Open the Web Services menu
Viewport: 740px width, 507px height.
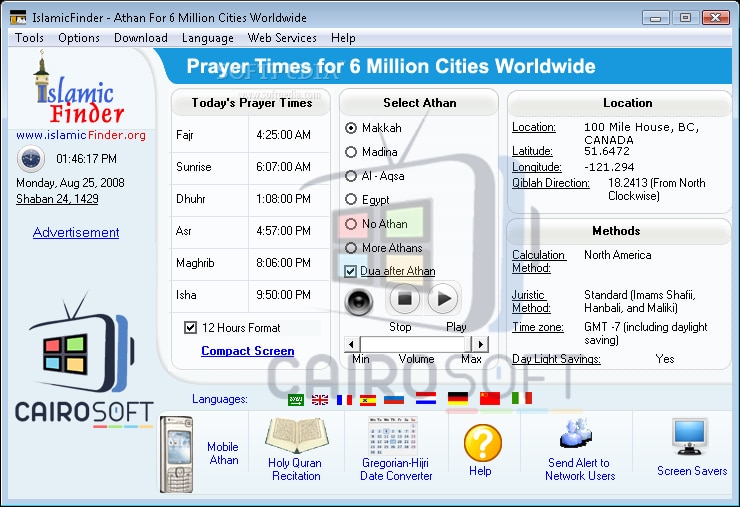282,38
